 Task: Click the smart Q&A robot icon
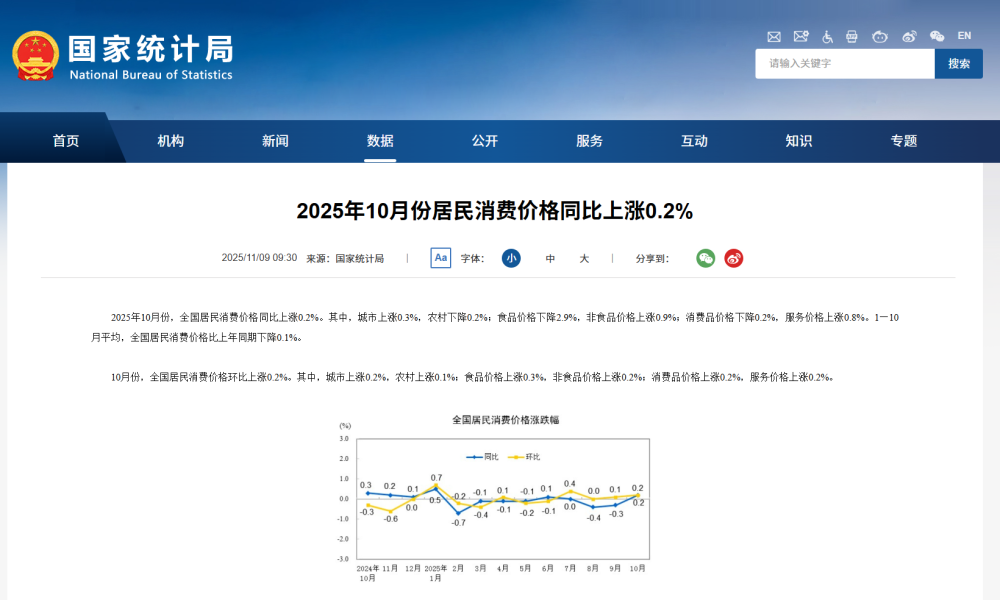click(x=880, y=36)
